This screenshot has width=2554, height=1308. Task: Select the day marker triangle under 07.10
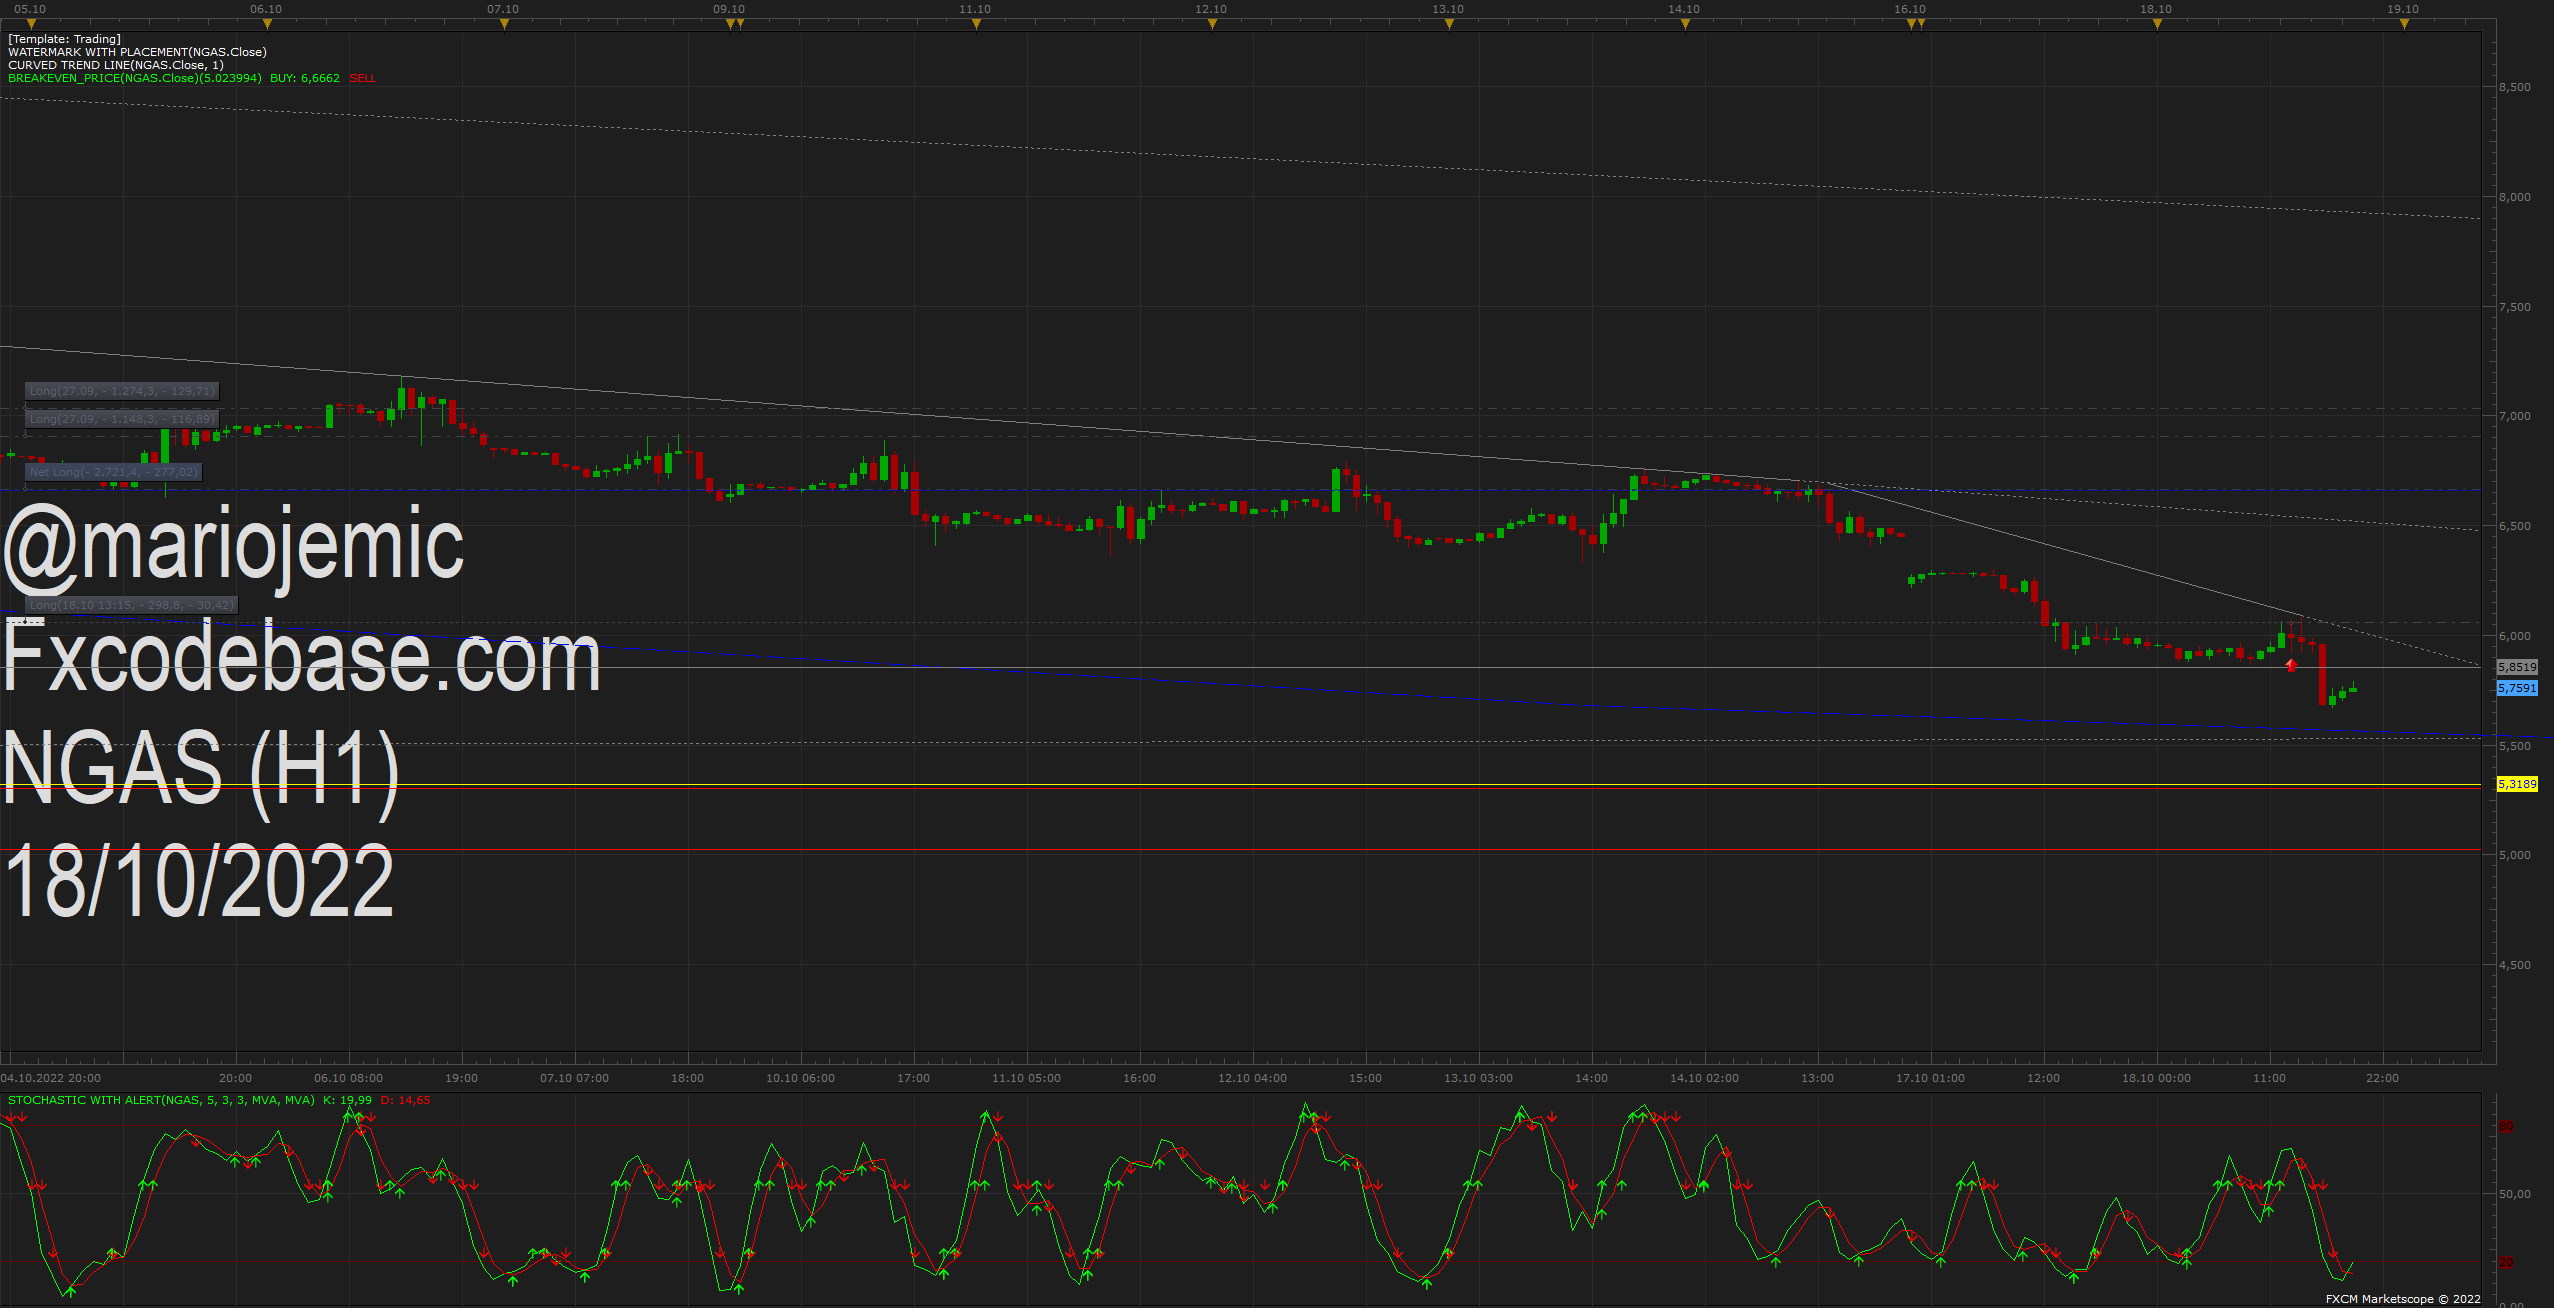[x=504, y=24]
